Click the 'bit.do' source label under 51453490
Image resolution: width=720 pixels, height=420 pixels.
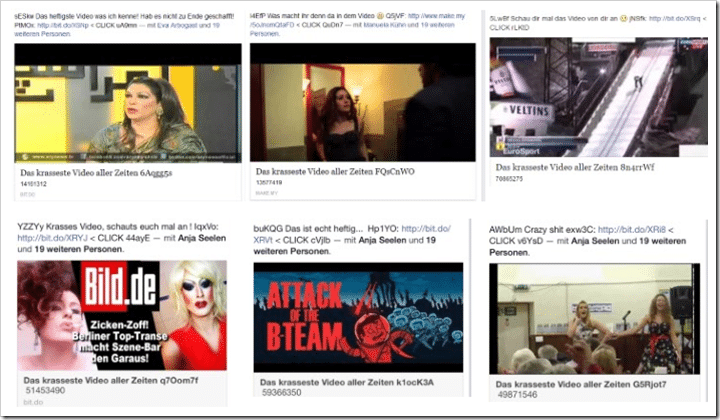(33, 403)
